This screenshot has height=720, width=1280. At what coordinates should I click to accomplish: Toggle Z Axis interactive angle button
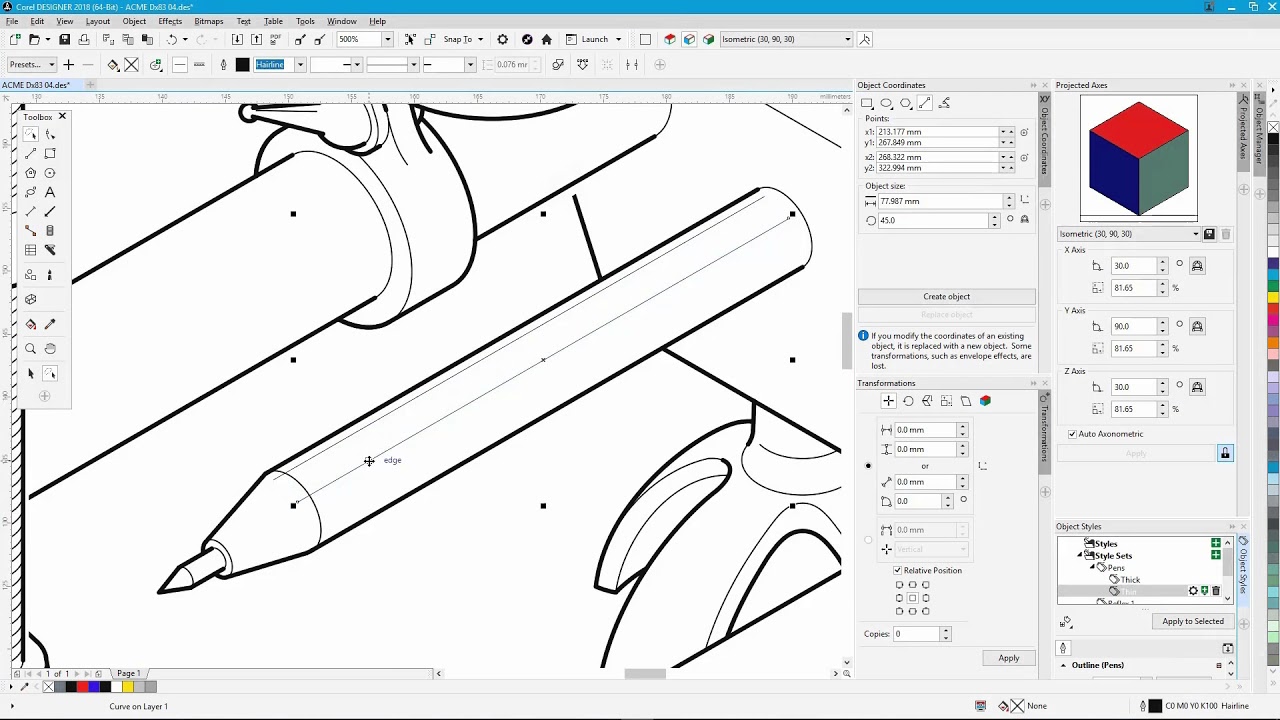click(x=1197, y=387)
